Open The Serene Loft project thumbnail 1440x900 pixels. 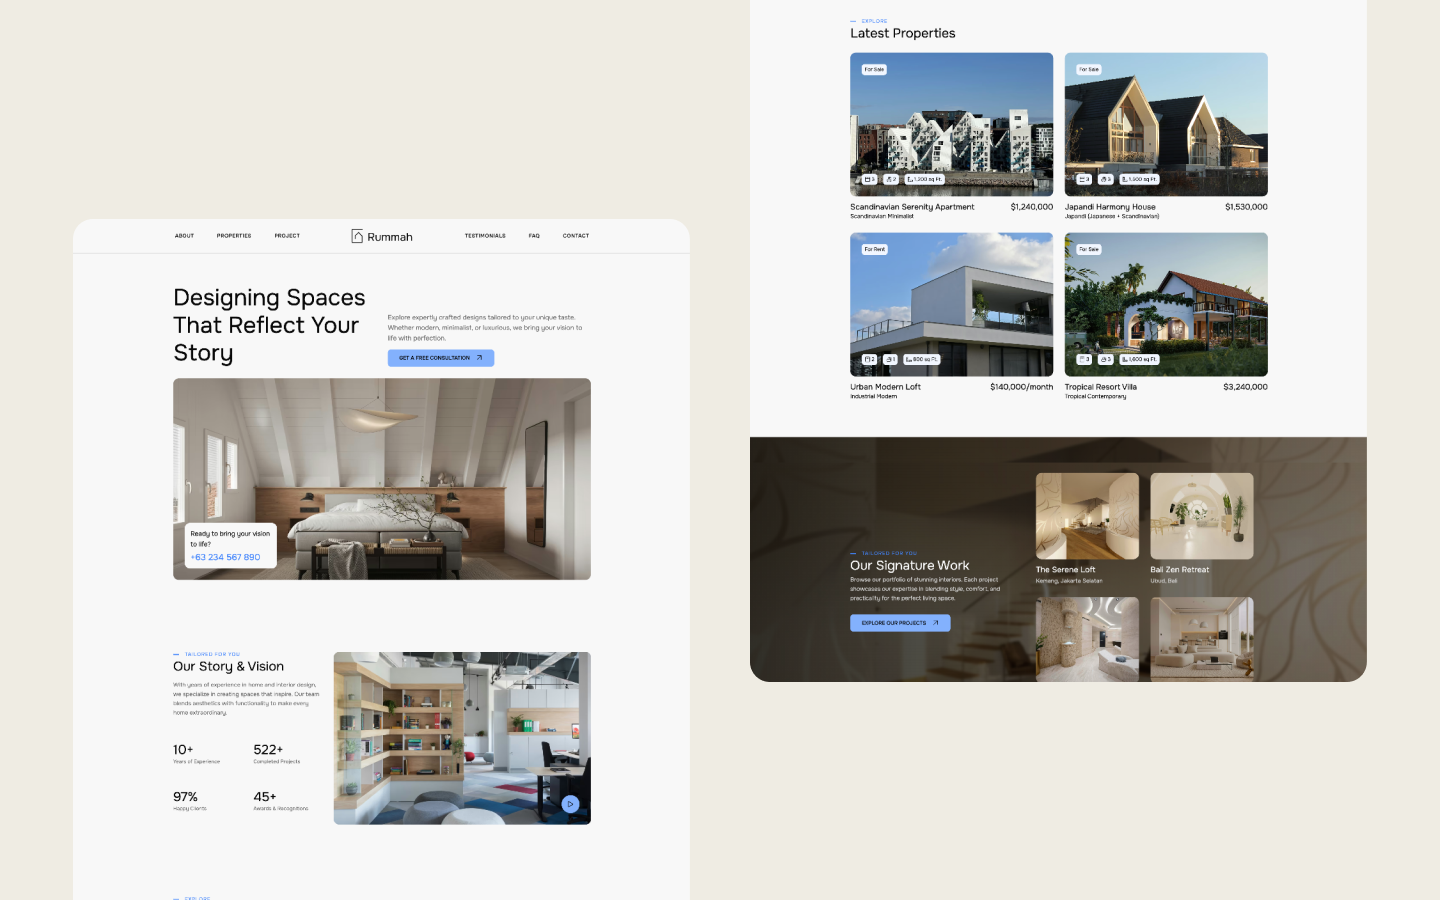click(x=1087, y=515)
